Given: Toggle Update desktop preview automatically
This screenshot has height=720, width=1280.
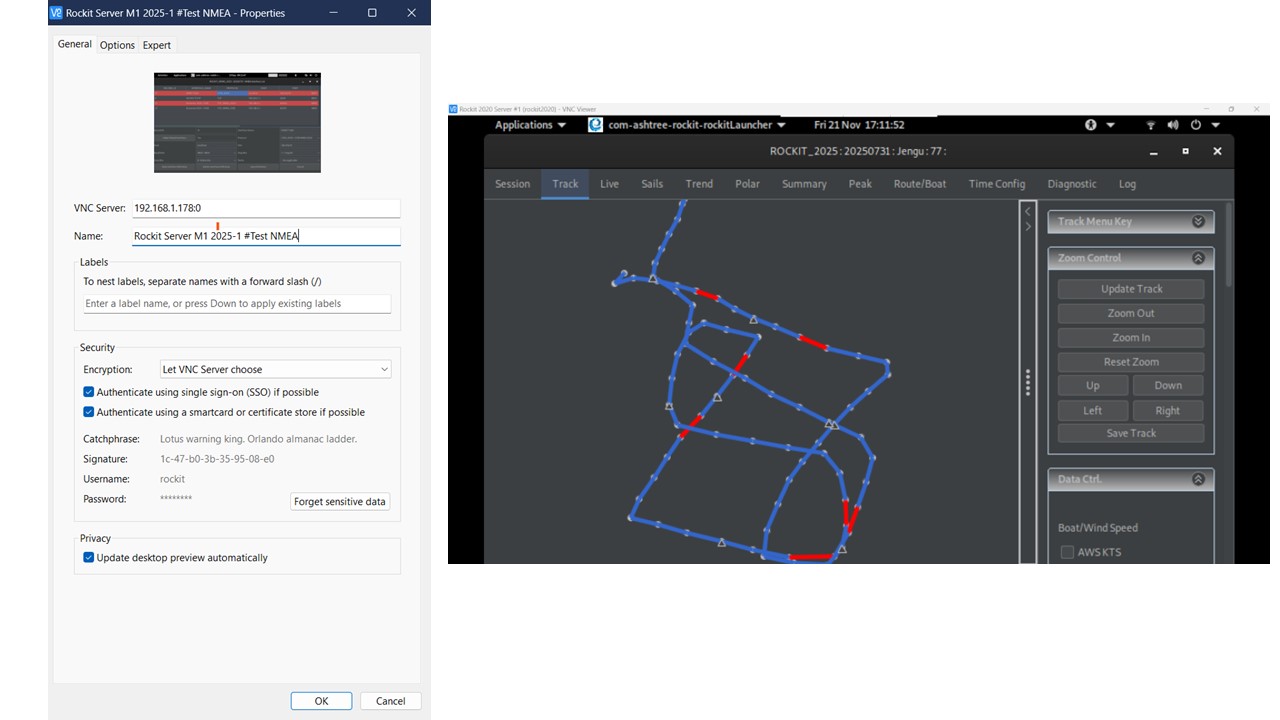Looking at the screenshot, I should [89, 557].
